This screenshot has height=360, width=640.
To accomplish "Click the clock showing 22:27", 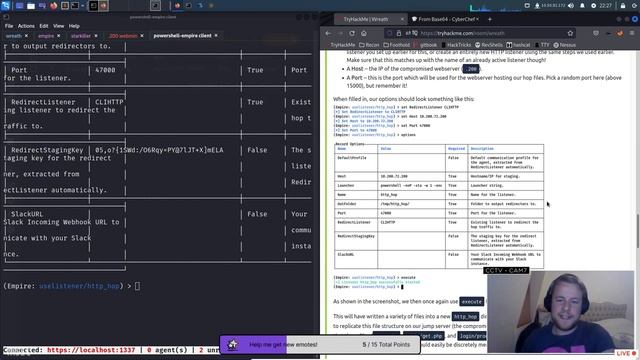I will click(605, 6).
